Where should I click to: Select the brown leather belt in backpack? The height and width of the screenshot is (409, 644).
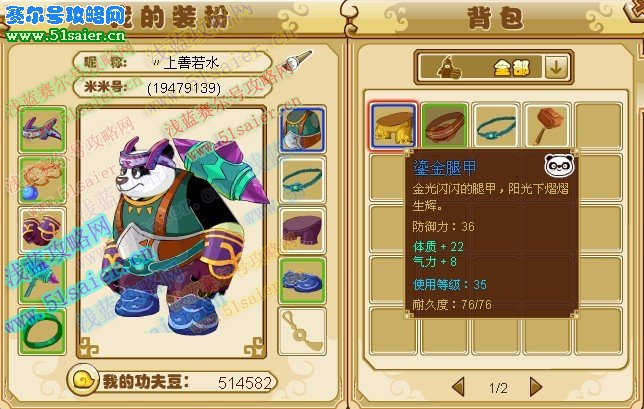[x=444, y=125]
